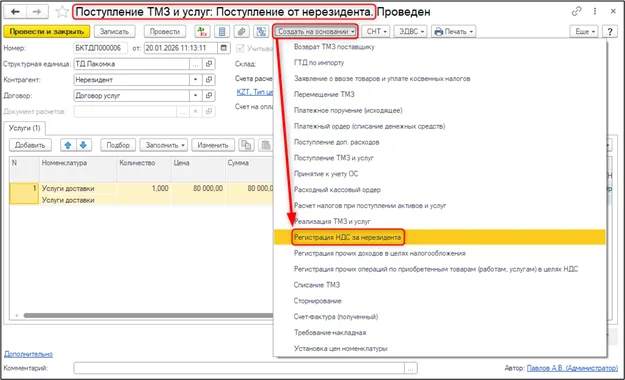Choose Реализация ТМЗ и услуг
625x380 pixels.
(x=440, y=221)
